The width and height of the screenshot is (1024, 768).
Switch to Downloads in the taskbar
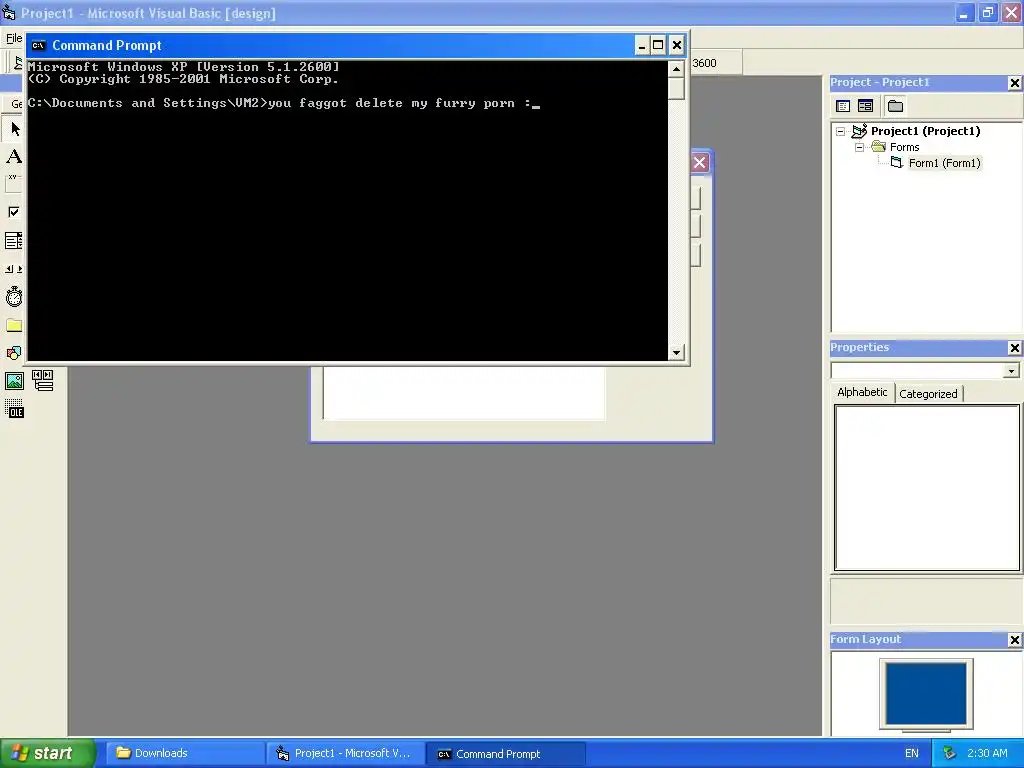(x=184, y=753)
